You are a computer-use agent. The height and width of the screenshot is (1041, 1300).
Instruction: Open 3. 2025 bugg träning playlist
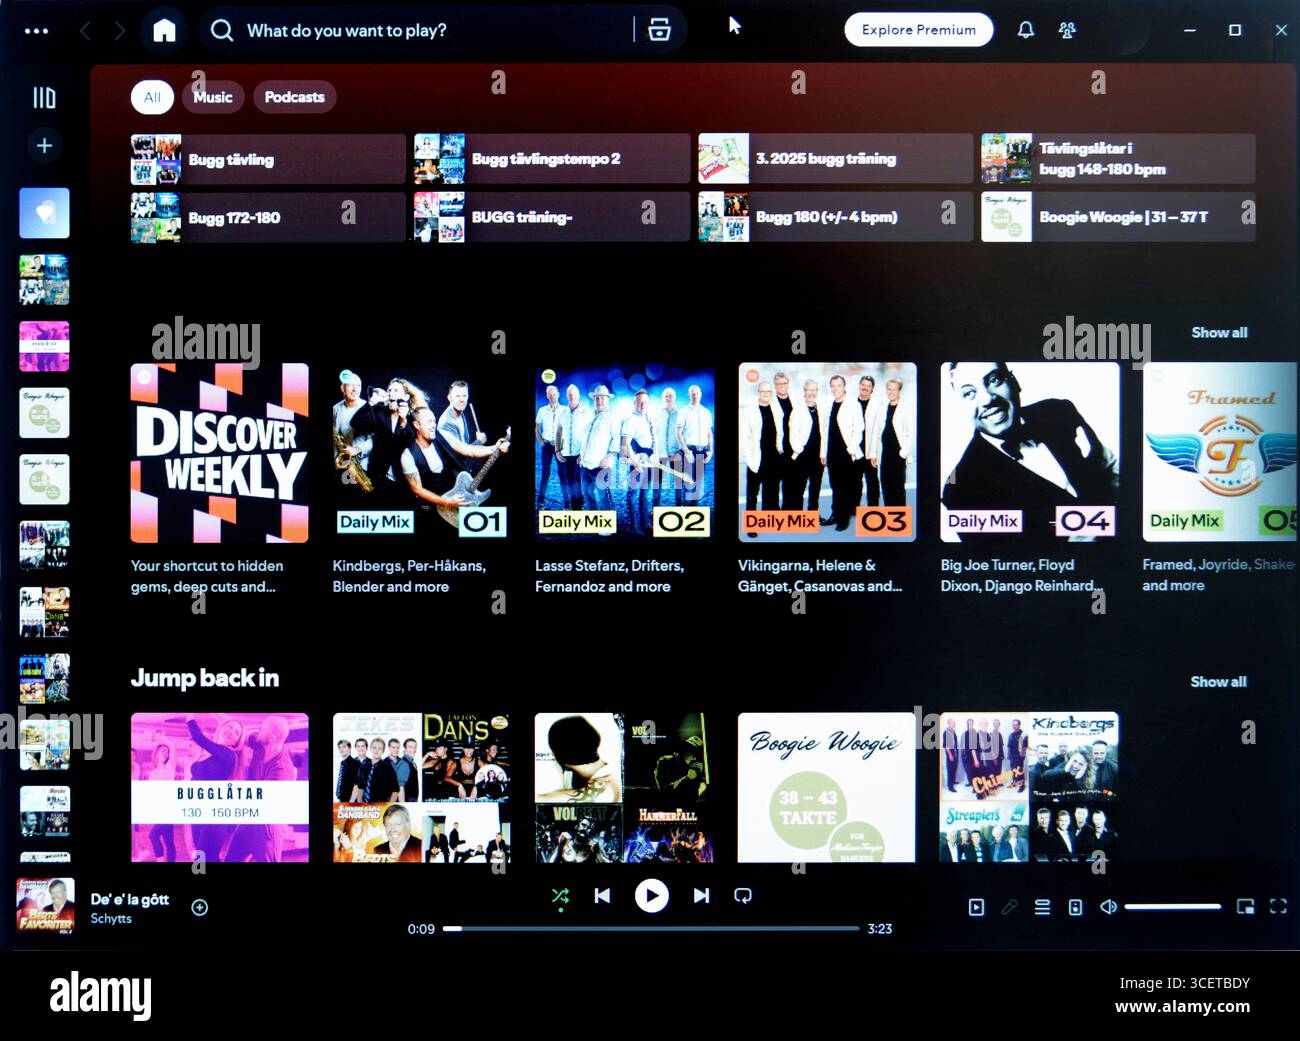(835, 159)
